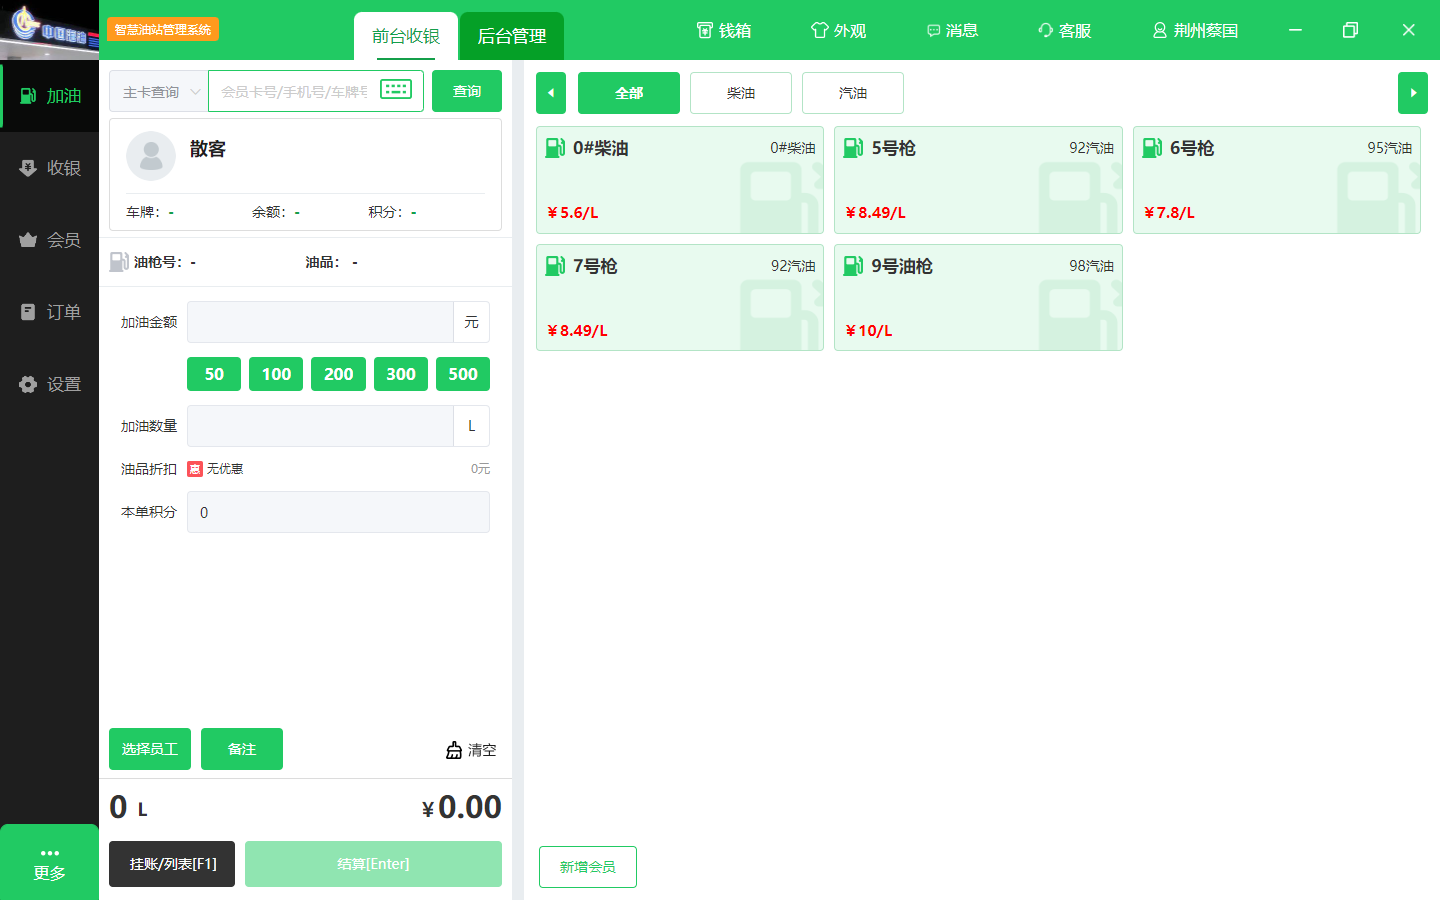Set refuel amount to 300

pyautogui.click(x=400, y=374)
